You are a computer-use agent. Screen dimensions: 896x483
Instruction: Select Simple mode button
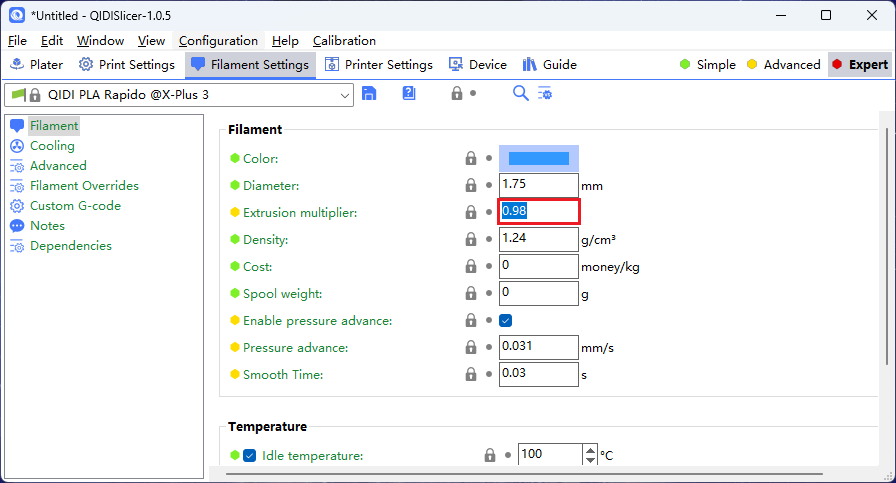click(x=707, y=65)
